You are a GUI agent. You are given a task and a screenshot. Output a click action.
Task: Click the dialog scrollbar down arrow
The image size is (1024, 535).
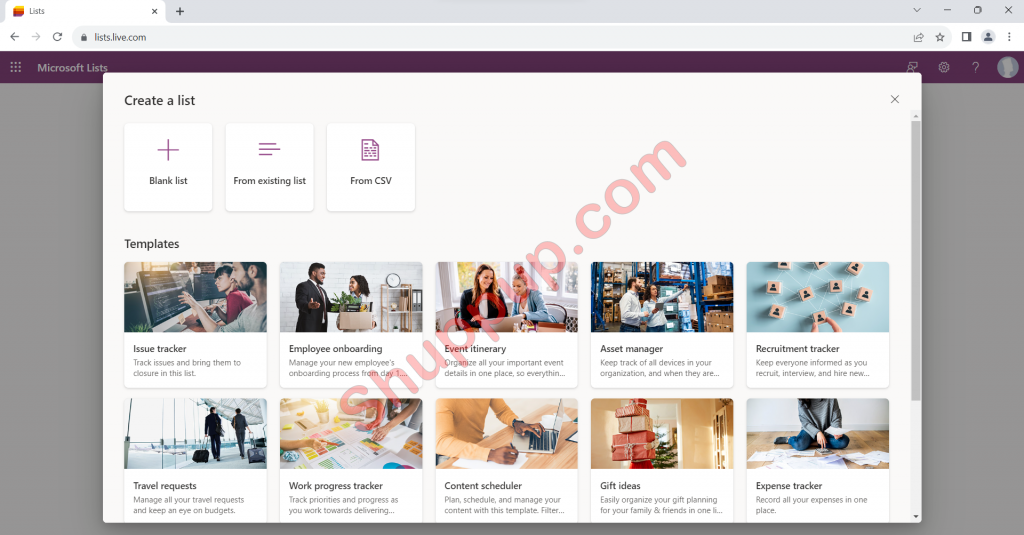coord(916,516)
